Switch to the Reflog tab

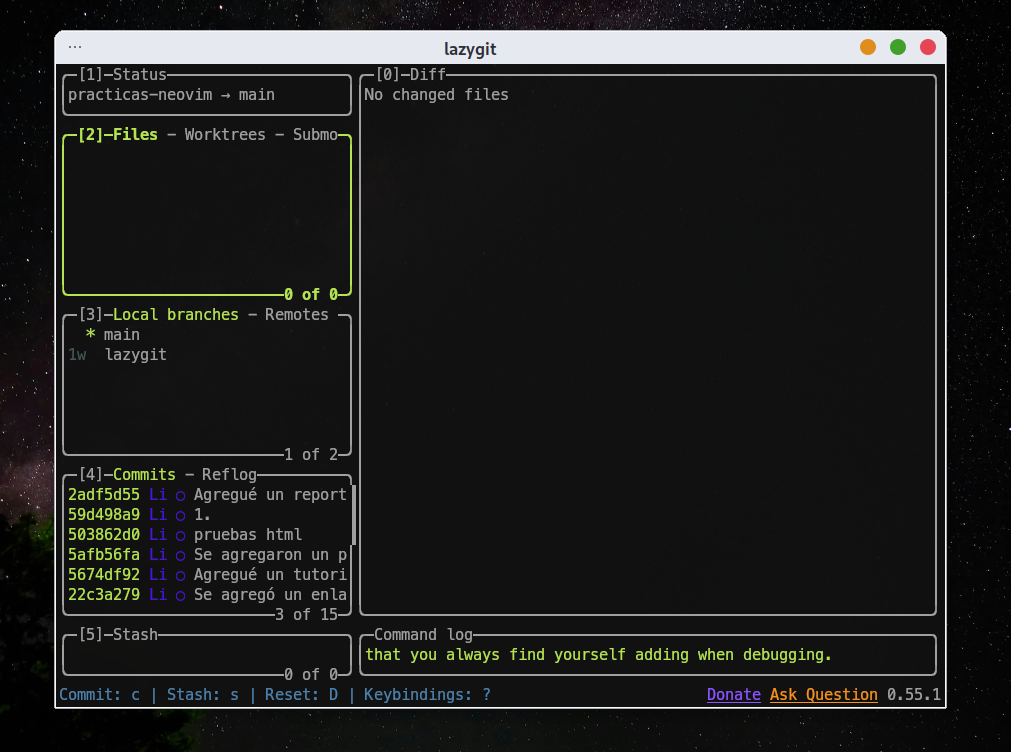229,474
